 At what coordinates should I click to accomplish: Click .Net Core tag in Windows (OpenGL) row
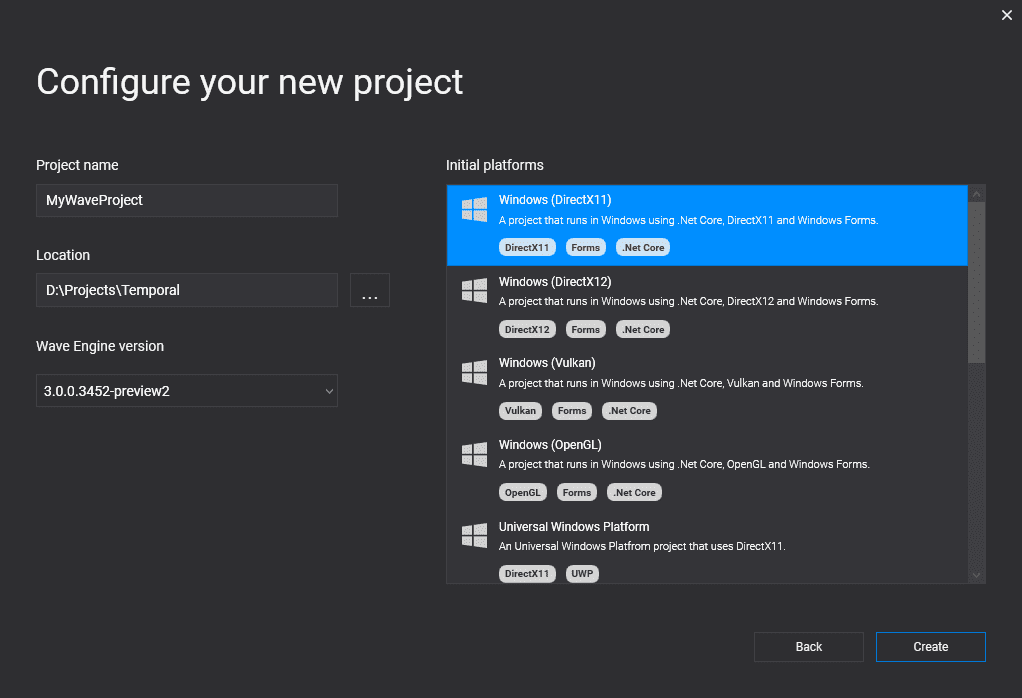point(634,492)
